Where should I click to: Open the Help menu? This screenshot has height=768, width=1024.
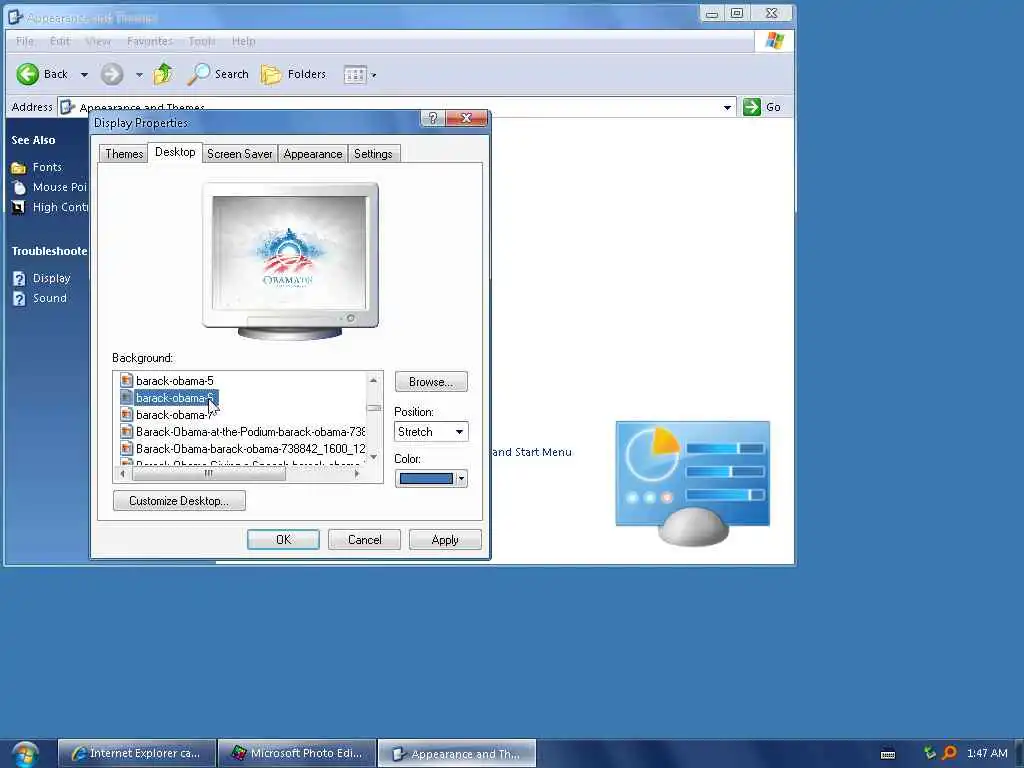244,41
